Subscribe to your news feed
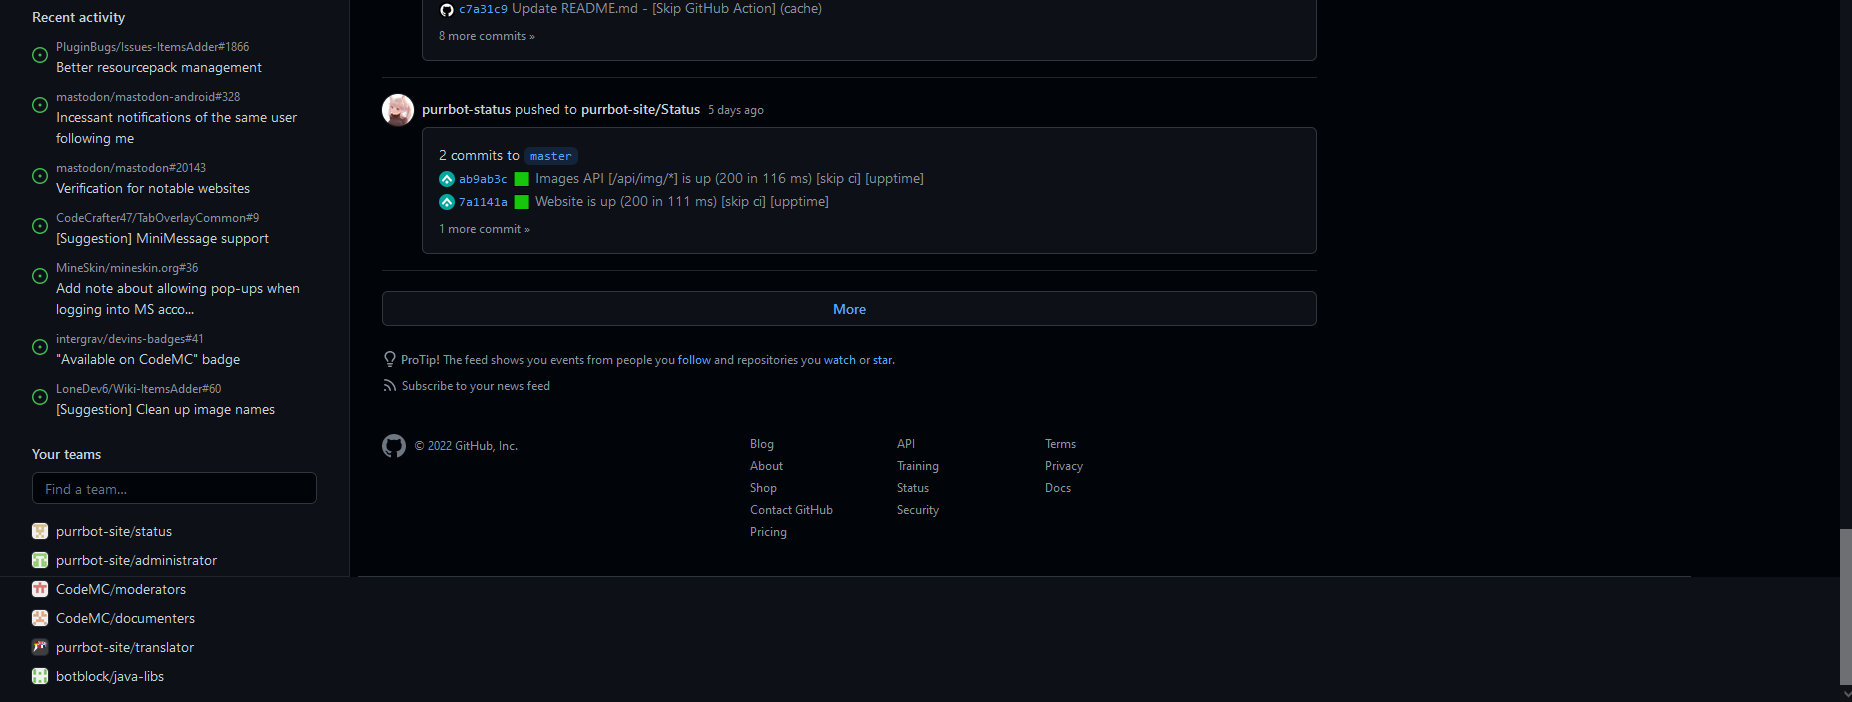Viewport: 1852px width, 702px height. pos(476,386)
